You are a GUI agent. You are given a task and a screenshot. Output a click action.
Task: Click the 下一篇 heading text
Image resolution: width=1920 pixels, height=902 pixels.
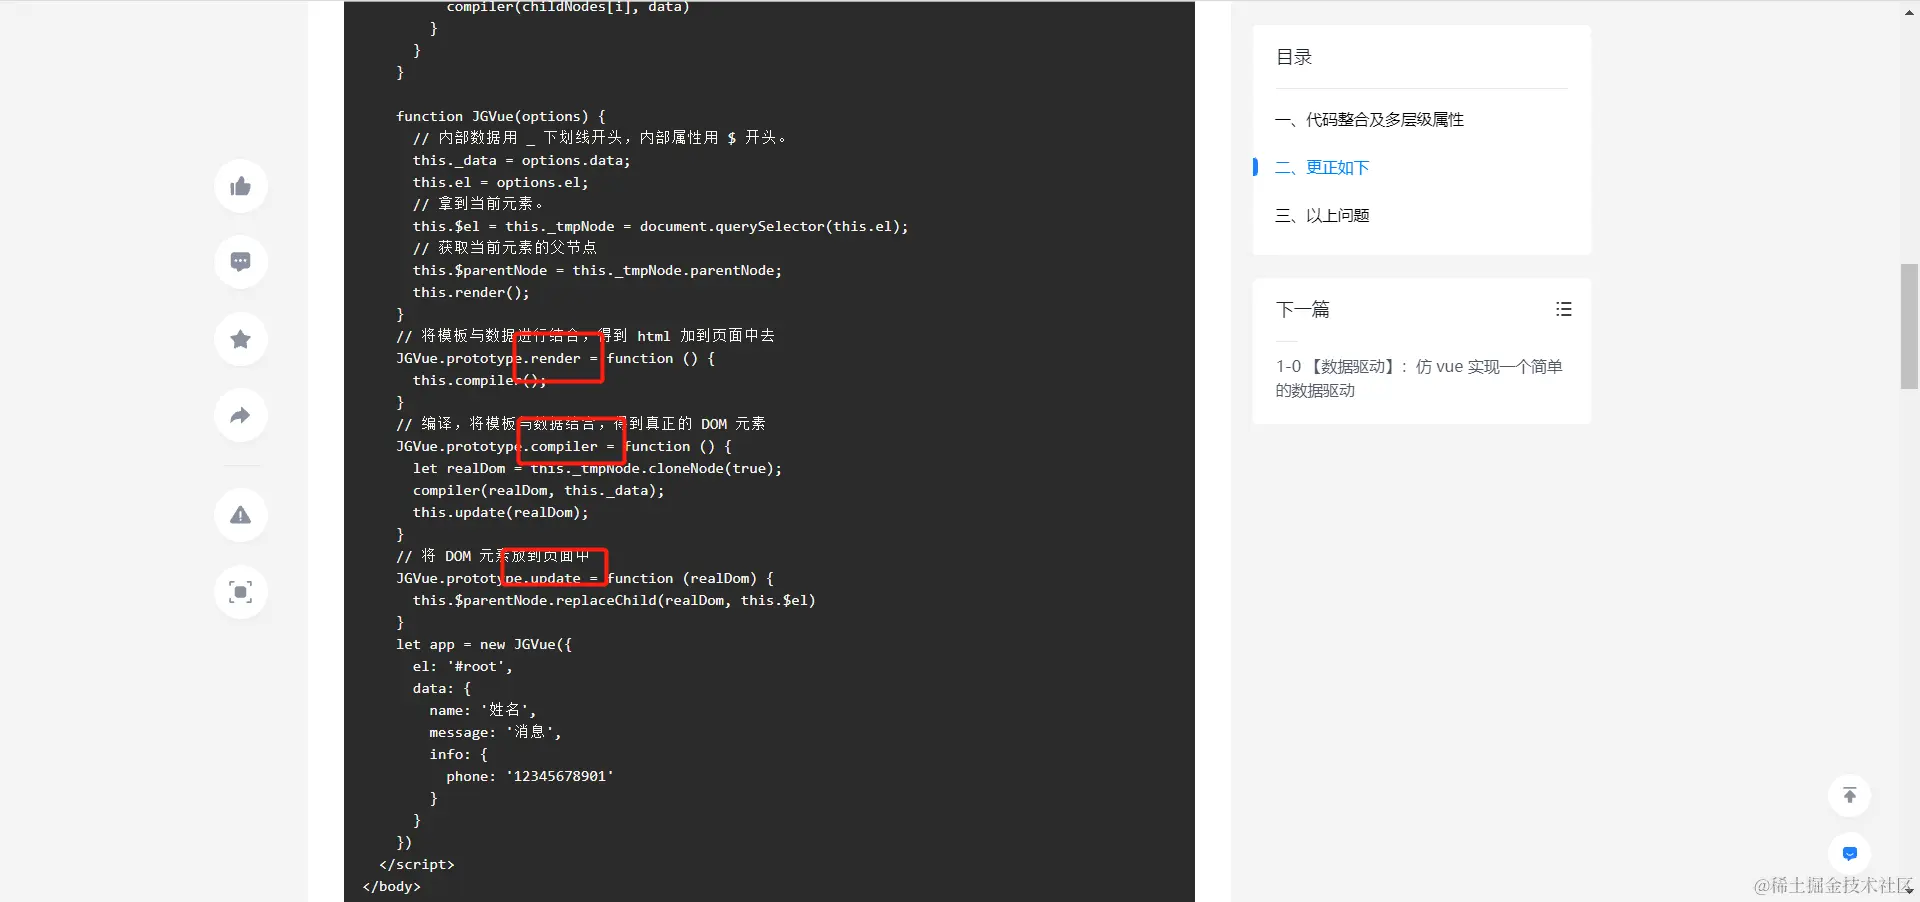(1303, 310)
